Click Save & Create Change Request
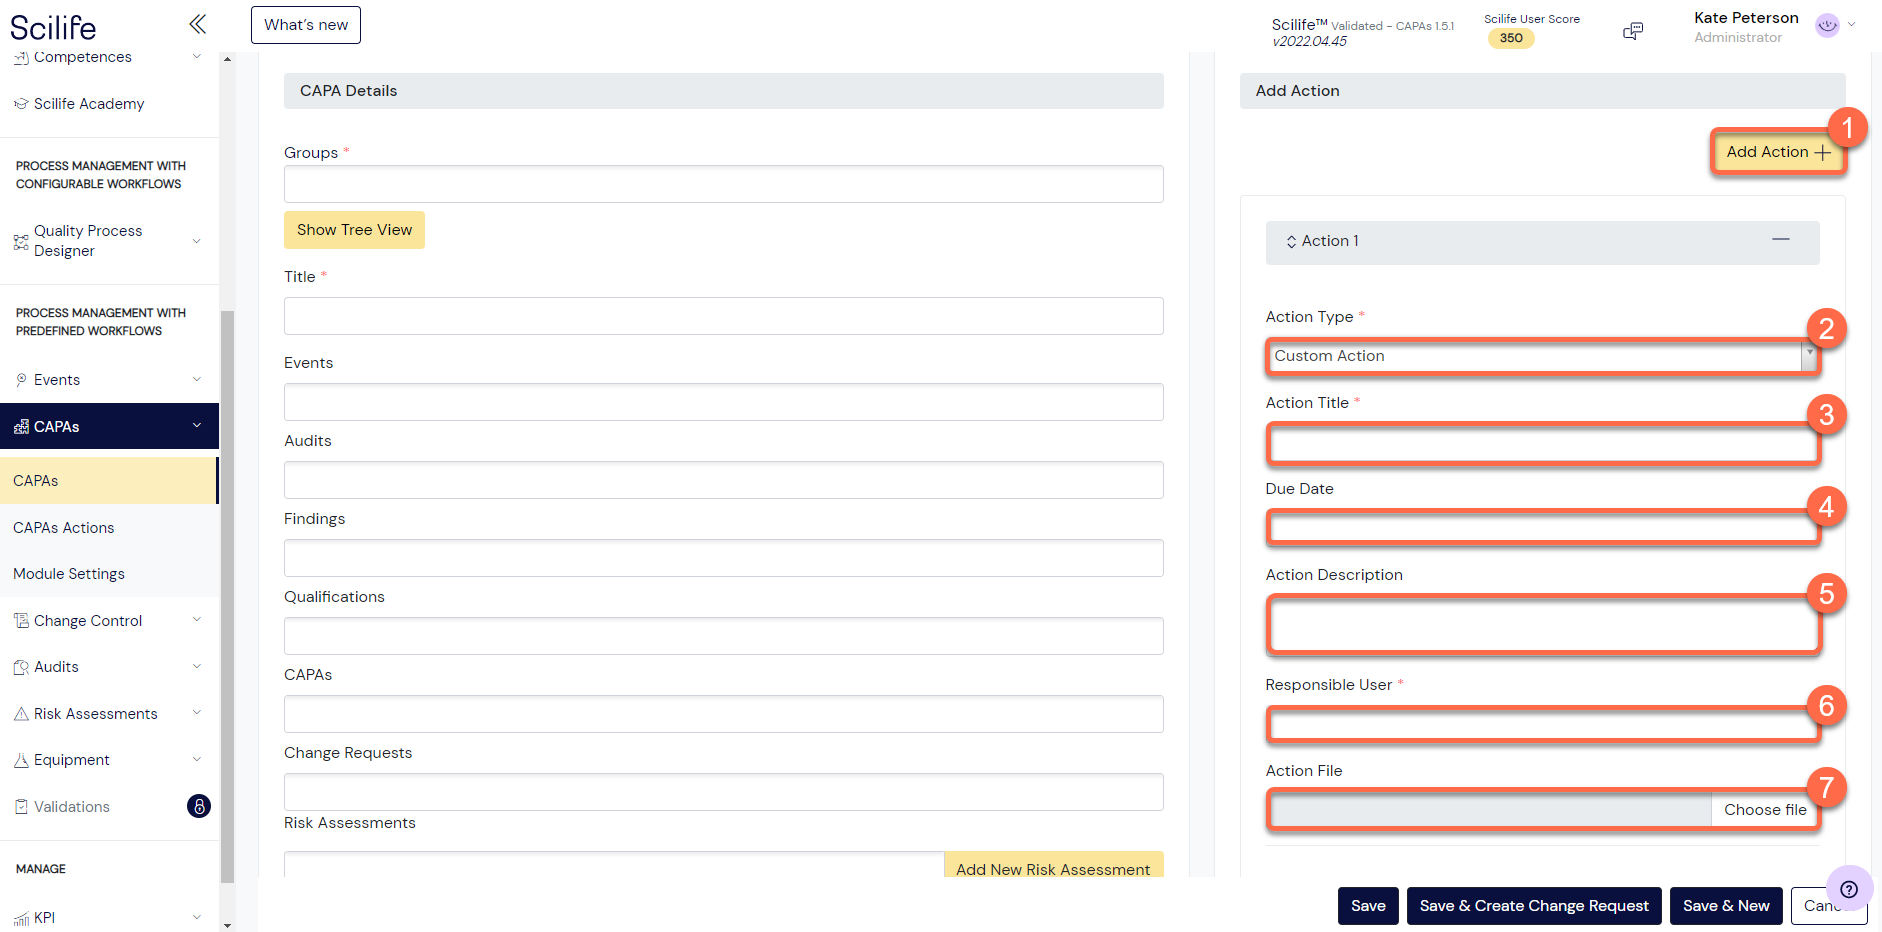The height and width of the screenshot is (932, 1882). (x=1534, y=906)
